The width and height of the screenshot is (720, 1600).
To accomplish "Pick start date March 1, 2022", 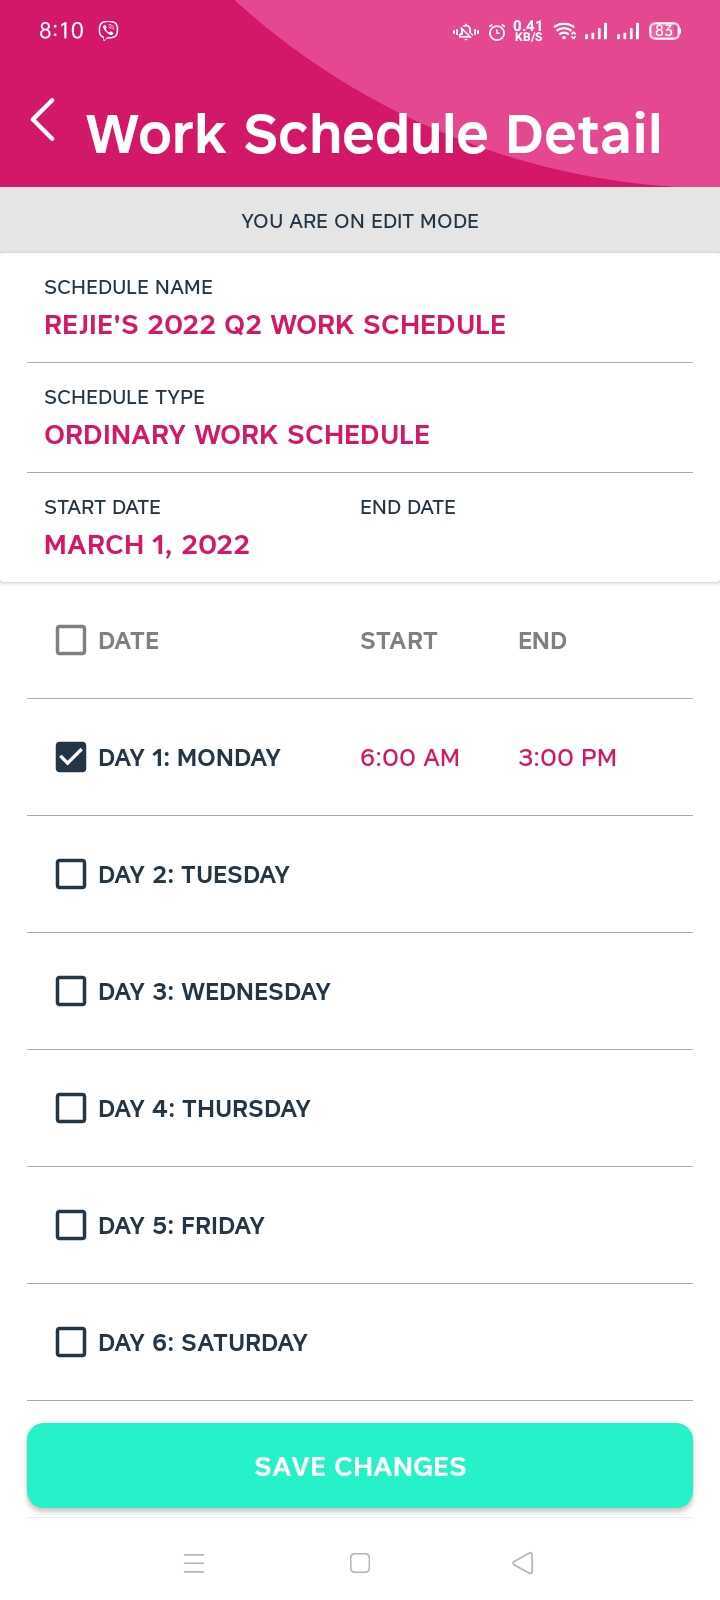I will tap(147, 545).
